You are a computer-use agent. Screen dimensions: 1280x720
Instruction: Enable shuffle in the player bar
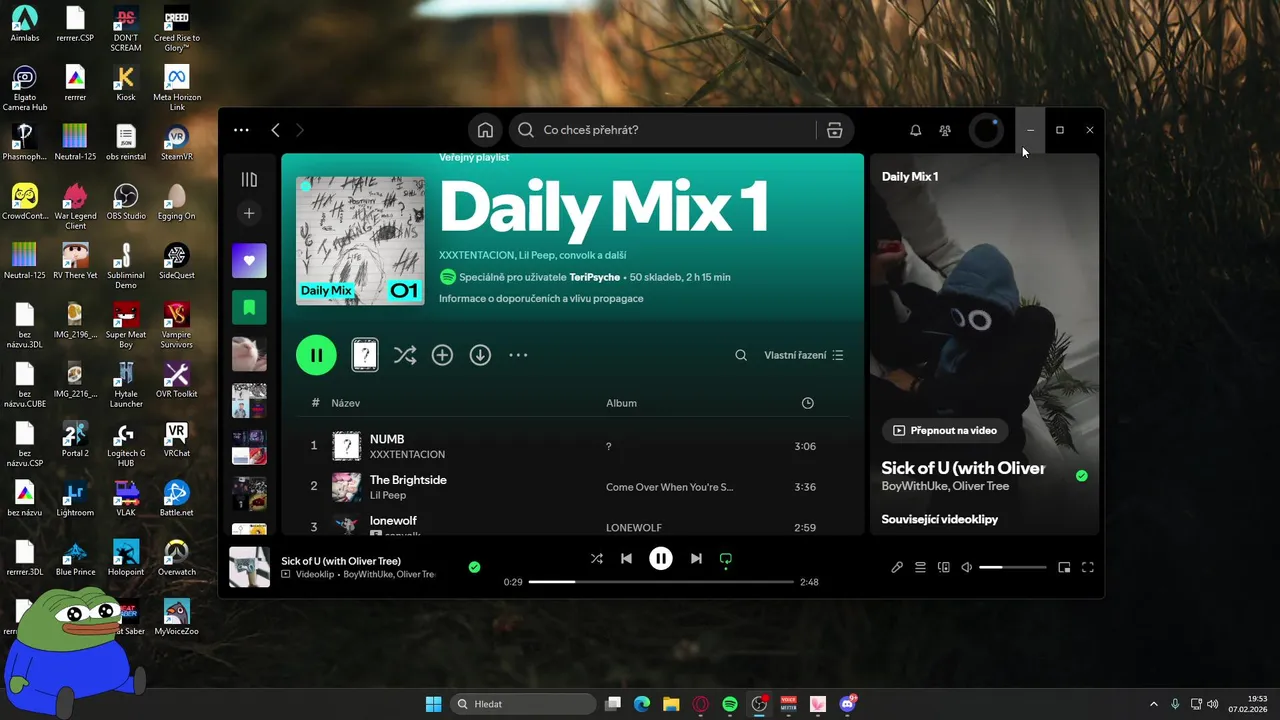pyautogui.click(x=597, y=559)
